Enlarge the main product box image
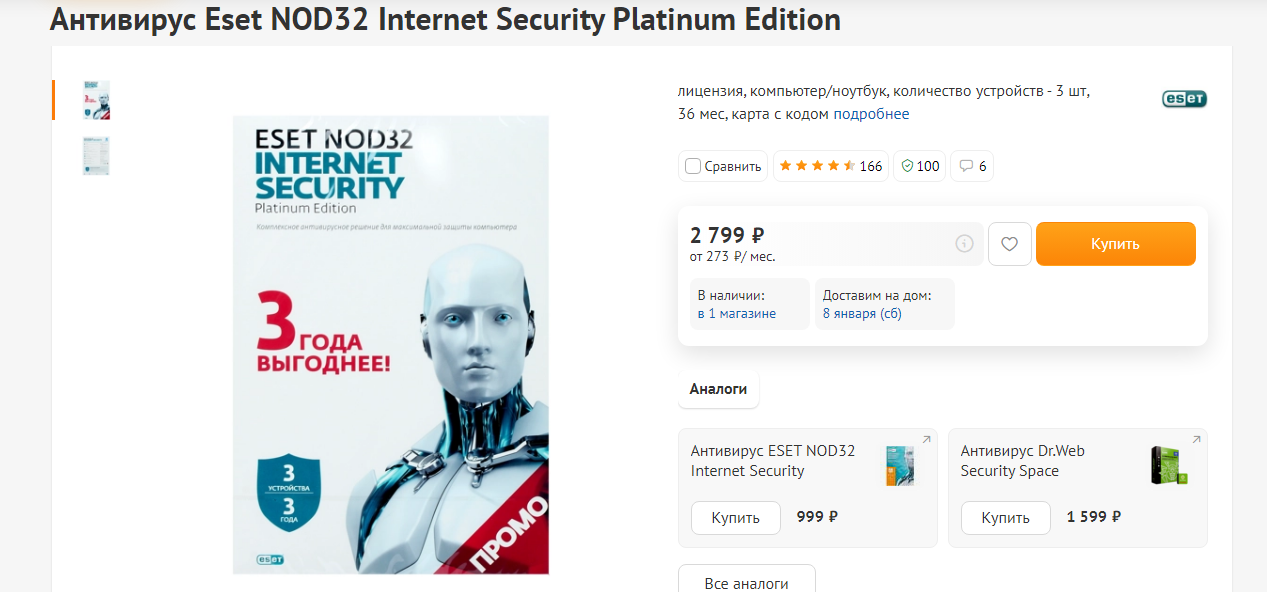This screenshot has height=592, width=1267. [390, 345]
